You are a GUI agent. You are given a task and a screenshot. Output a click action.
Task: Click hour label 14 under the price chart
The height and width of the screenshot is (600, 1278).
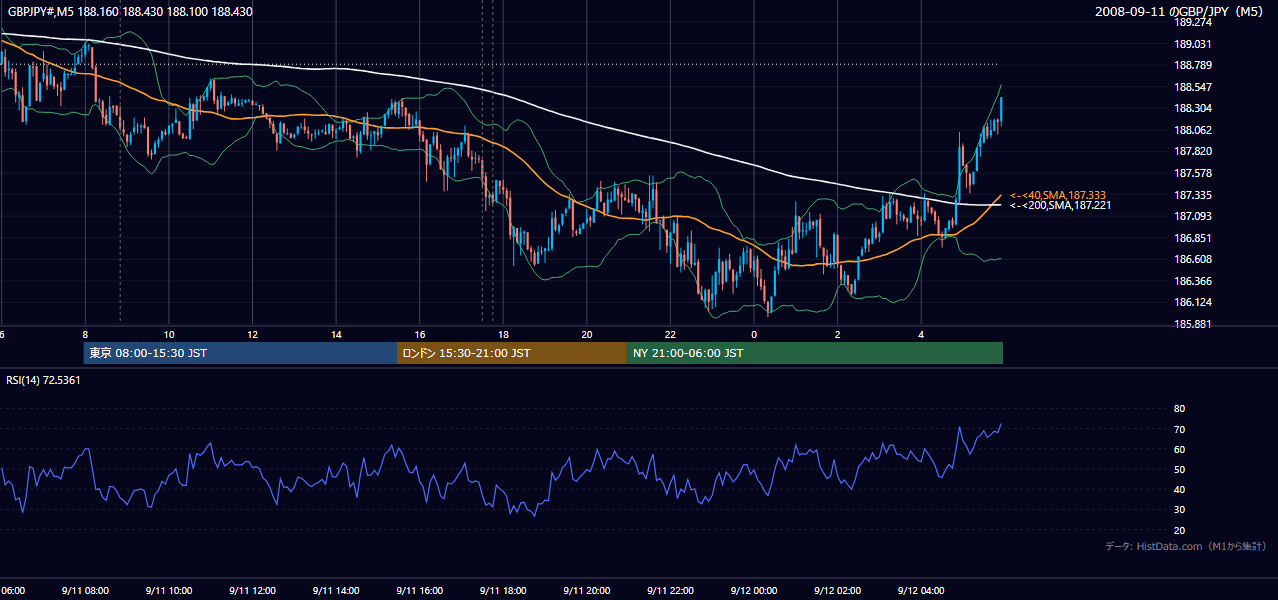point(336,334)
